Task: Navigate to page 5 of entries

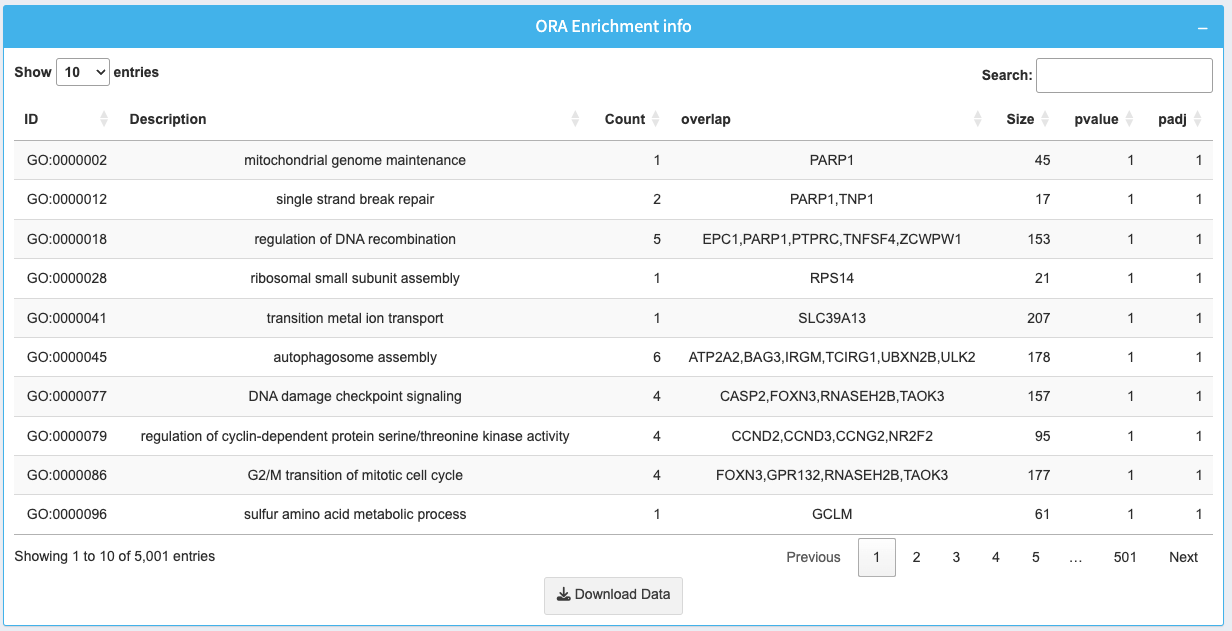Action: [1036, 557]
